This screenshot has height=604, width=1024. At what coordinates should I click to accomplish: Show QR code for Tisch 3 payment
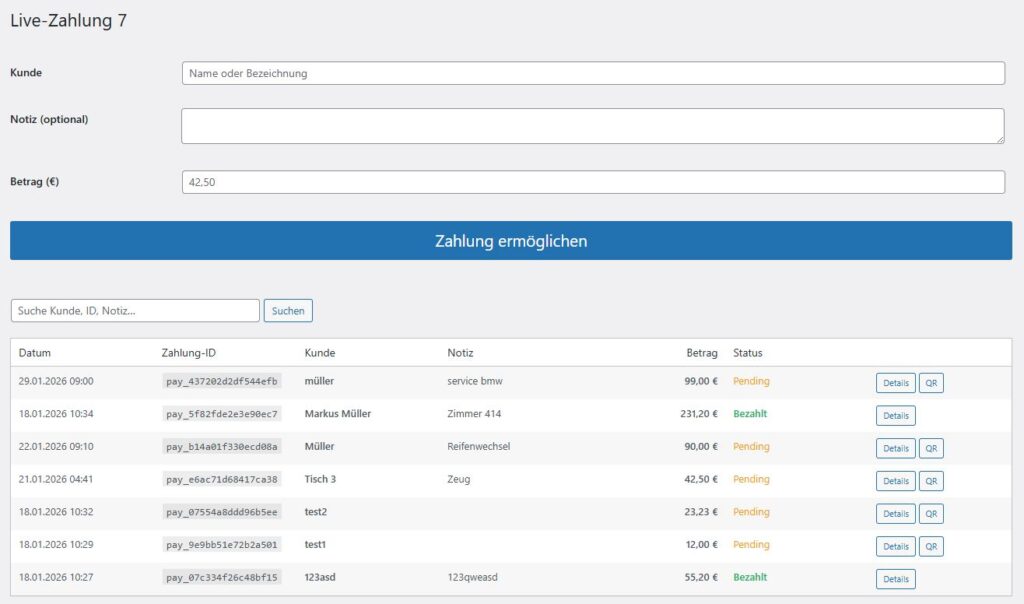tap(931, 481)
